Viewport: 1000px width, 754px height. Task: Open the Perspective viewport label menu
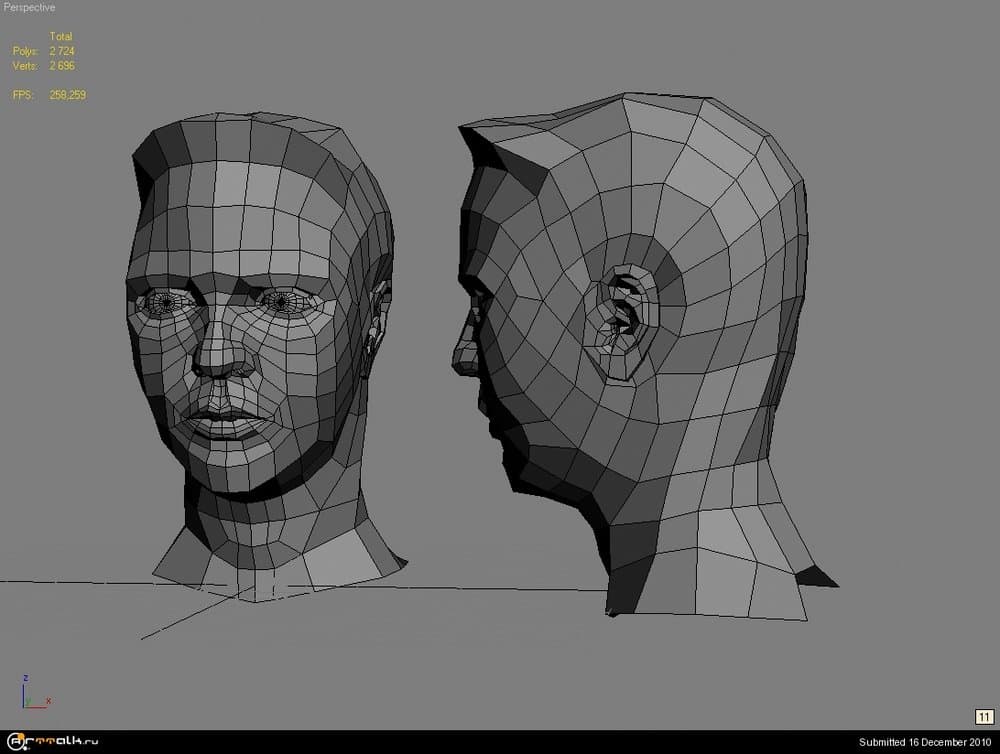coord(29,7)
